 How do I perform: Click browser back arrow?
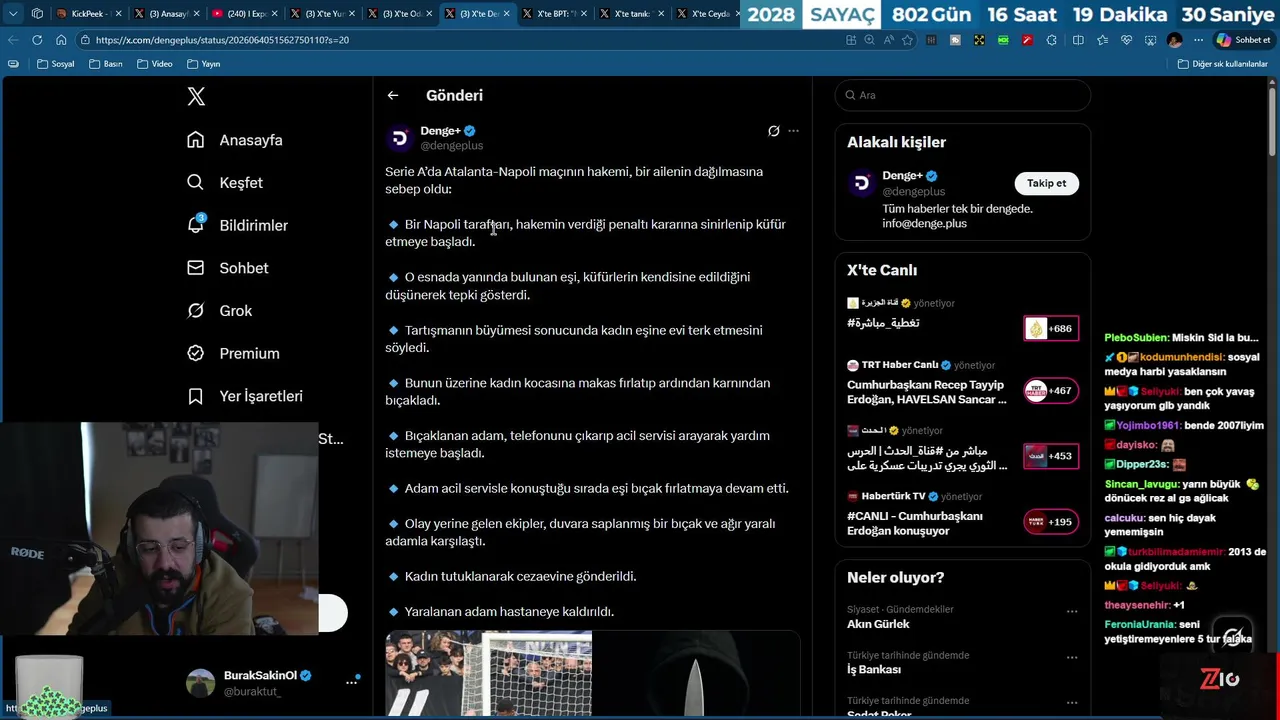coord(13,40)
